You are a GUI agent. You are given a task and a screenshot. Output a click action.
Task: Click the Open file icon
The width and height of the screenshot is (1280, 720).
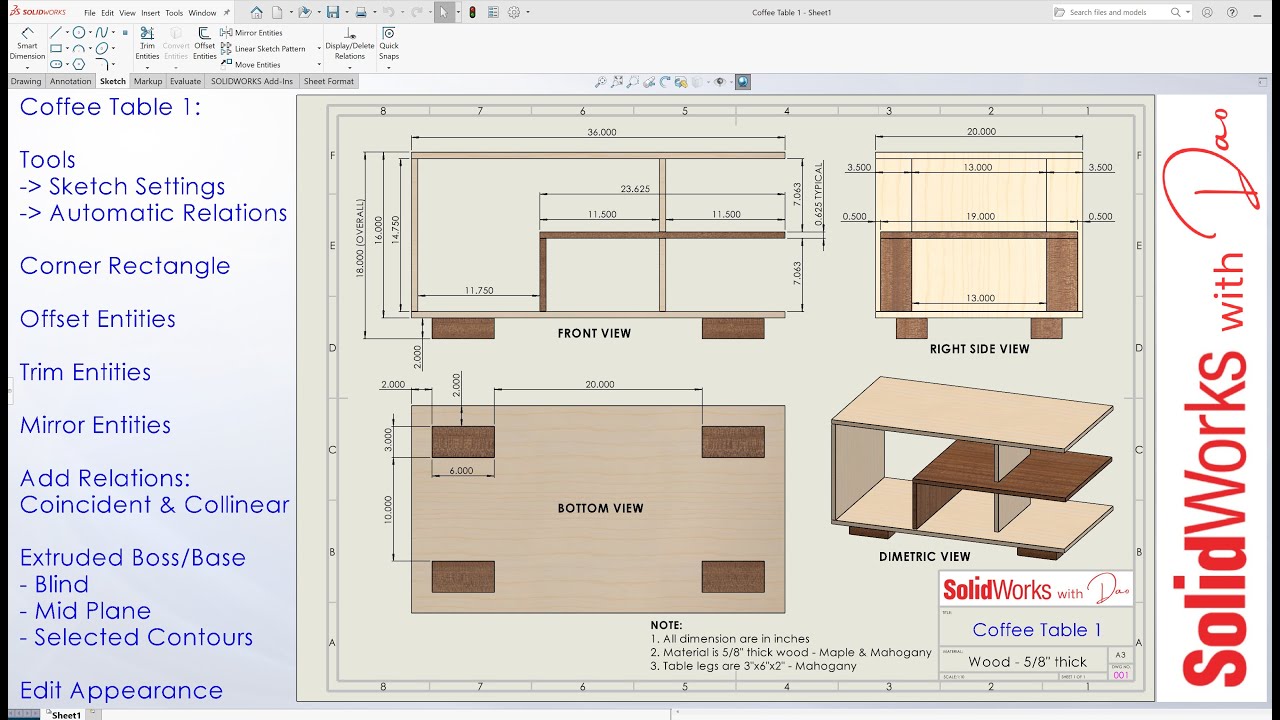pyautogui.click(x=305, y=12)
